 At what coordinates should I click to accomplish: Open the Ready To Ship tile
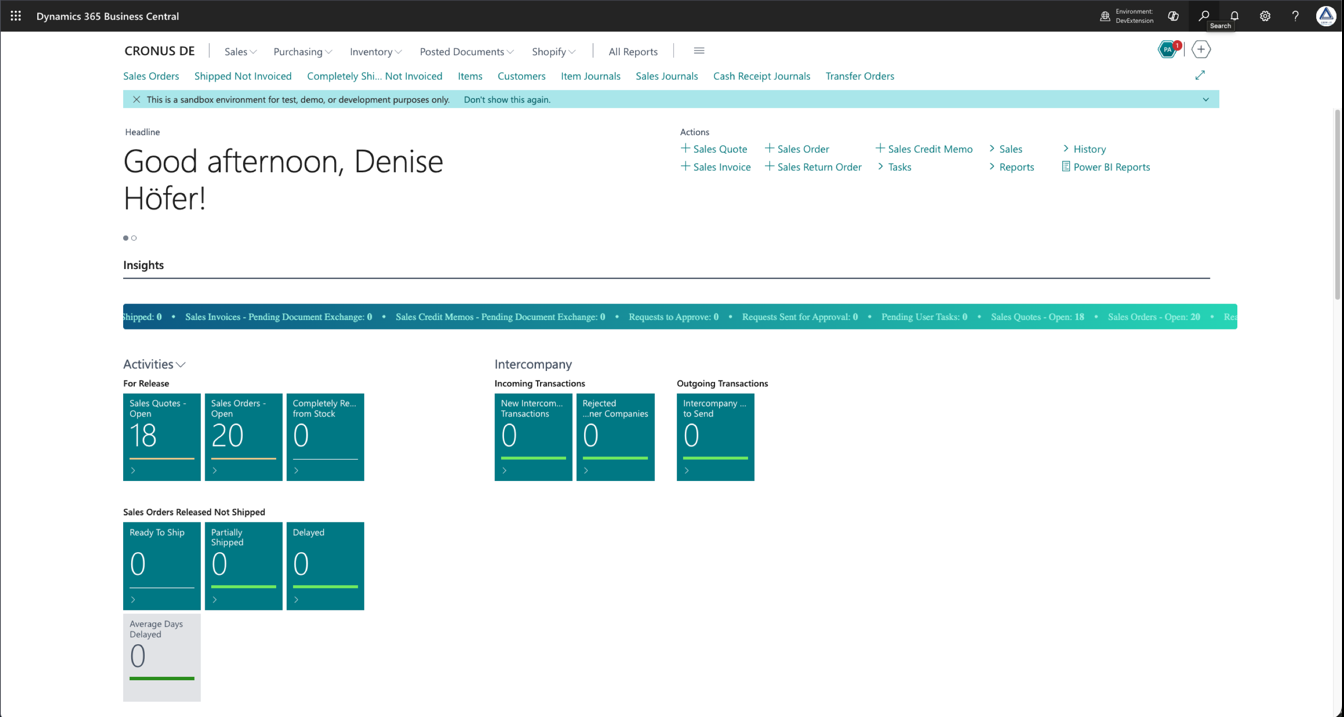[162, 566]
